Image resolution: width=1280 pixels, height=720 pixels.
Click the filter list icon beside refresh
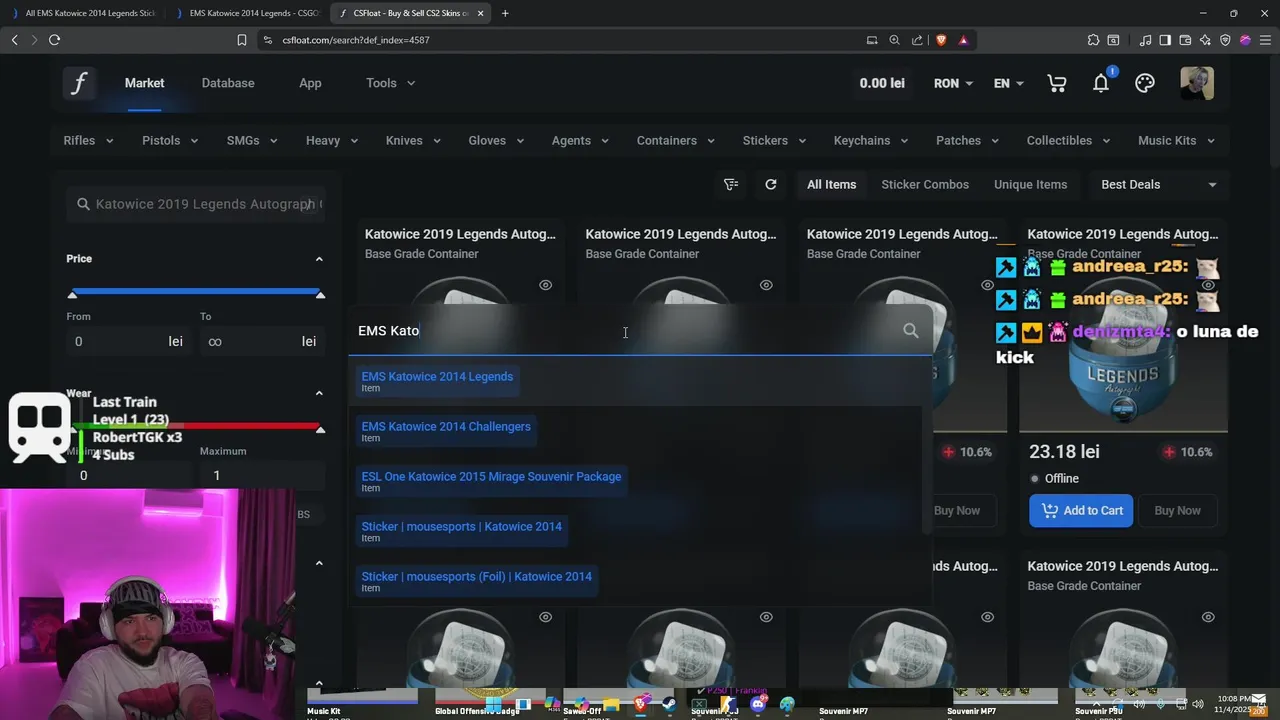731,184
